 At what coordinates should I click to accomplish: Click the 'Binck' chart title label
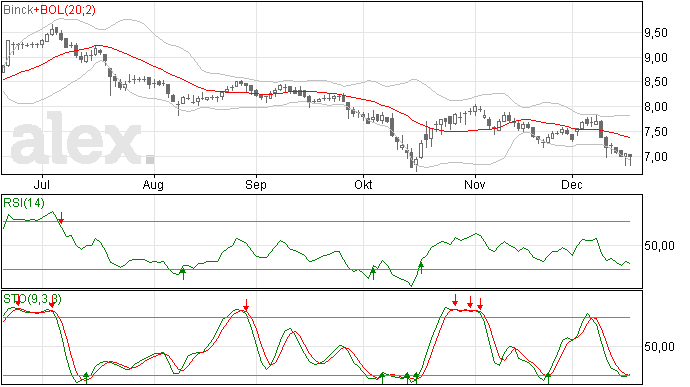pyautogui.click(x=18, y=10)
